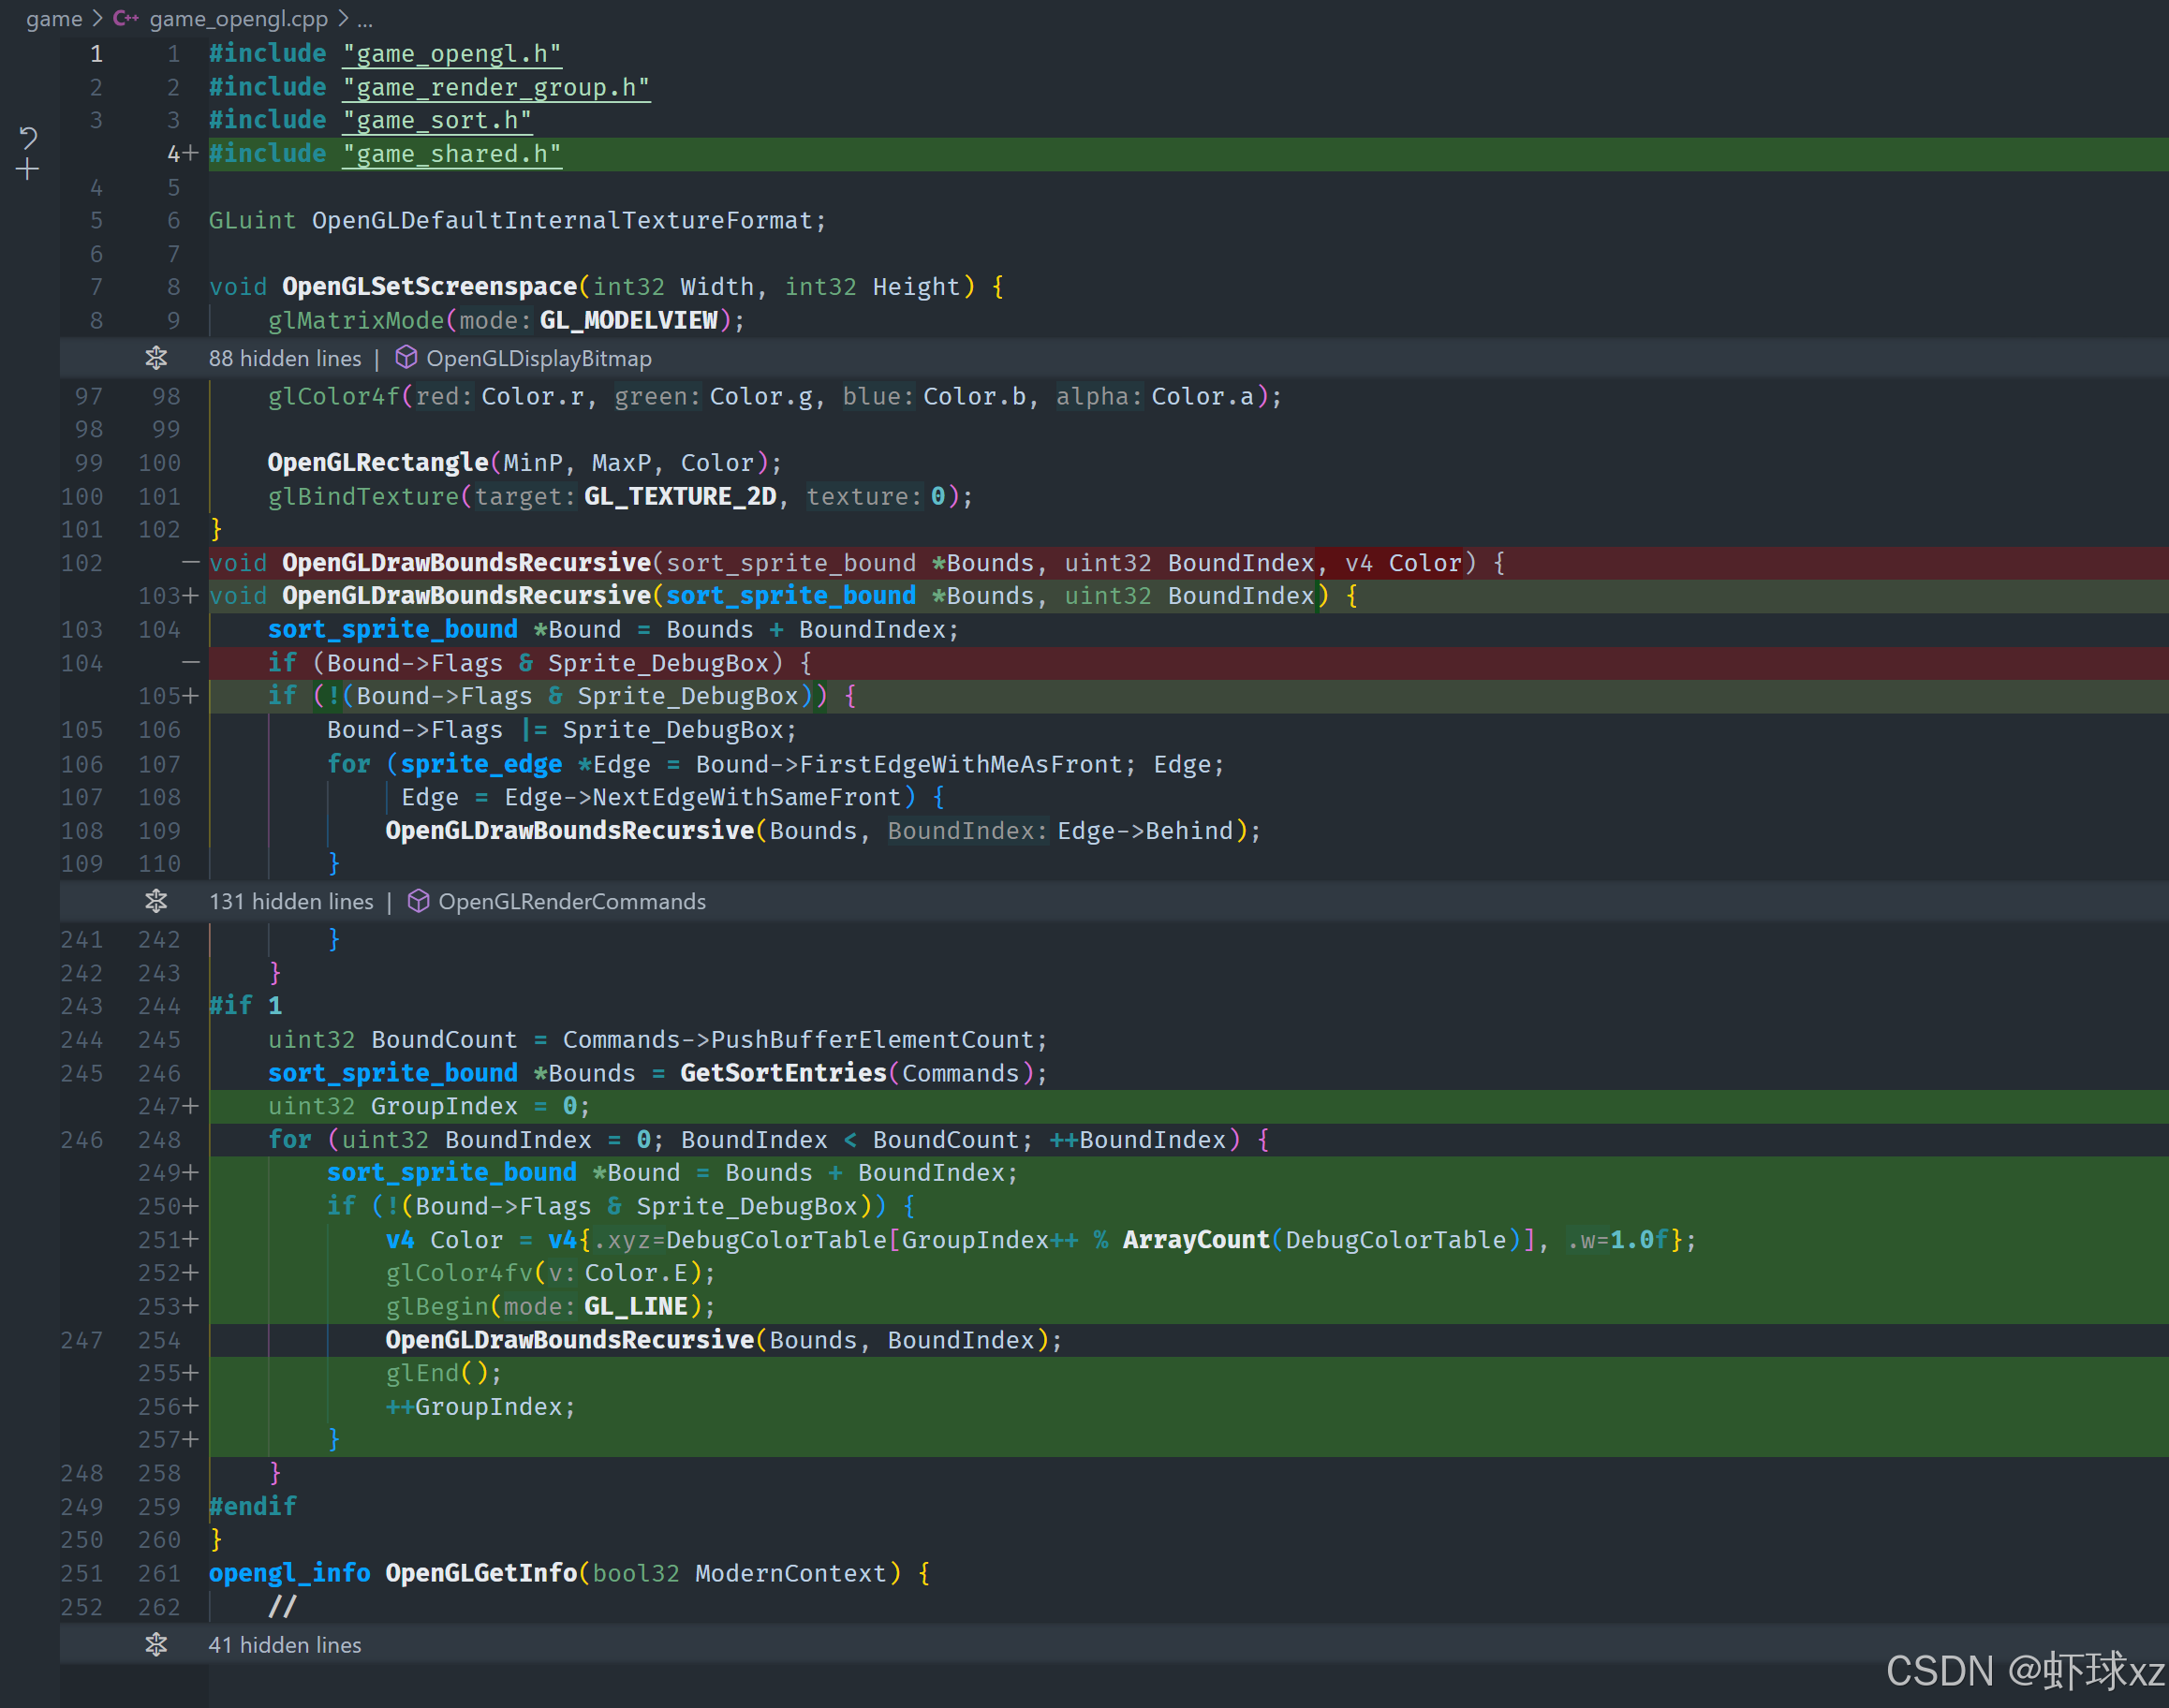The width and height of the screenshot is (2169, 1708).
Task: Click unfold icon beside 131 hidden lines
Action: click(156, 901)
